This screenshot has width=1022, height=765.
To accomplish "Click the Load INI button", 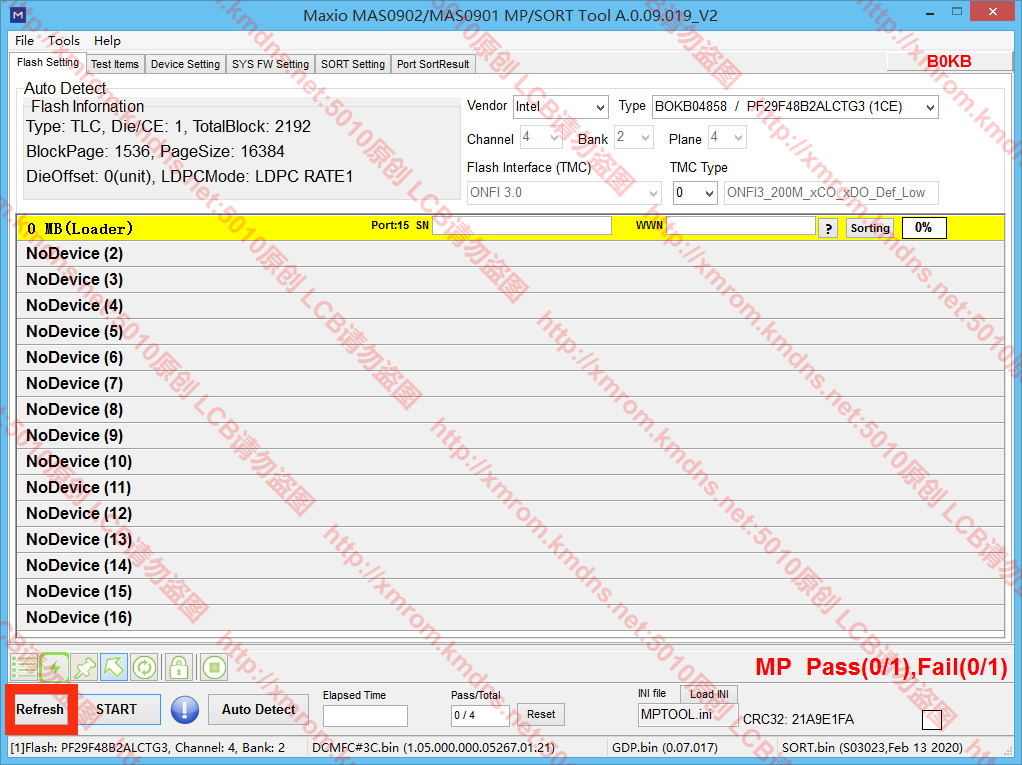I will 709,694.
